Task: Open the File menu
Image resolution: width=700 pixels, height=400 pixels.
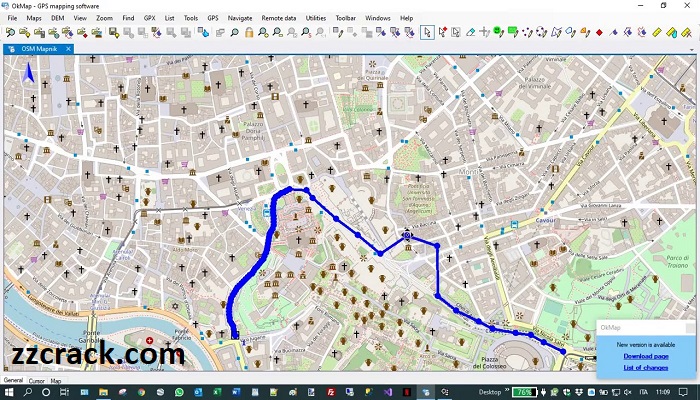Action: [x=12, y=18]
